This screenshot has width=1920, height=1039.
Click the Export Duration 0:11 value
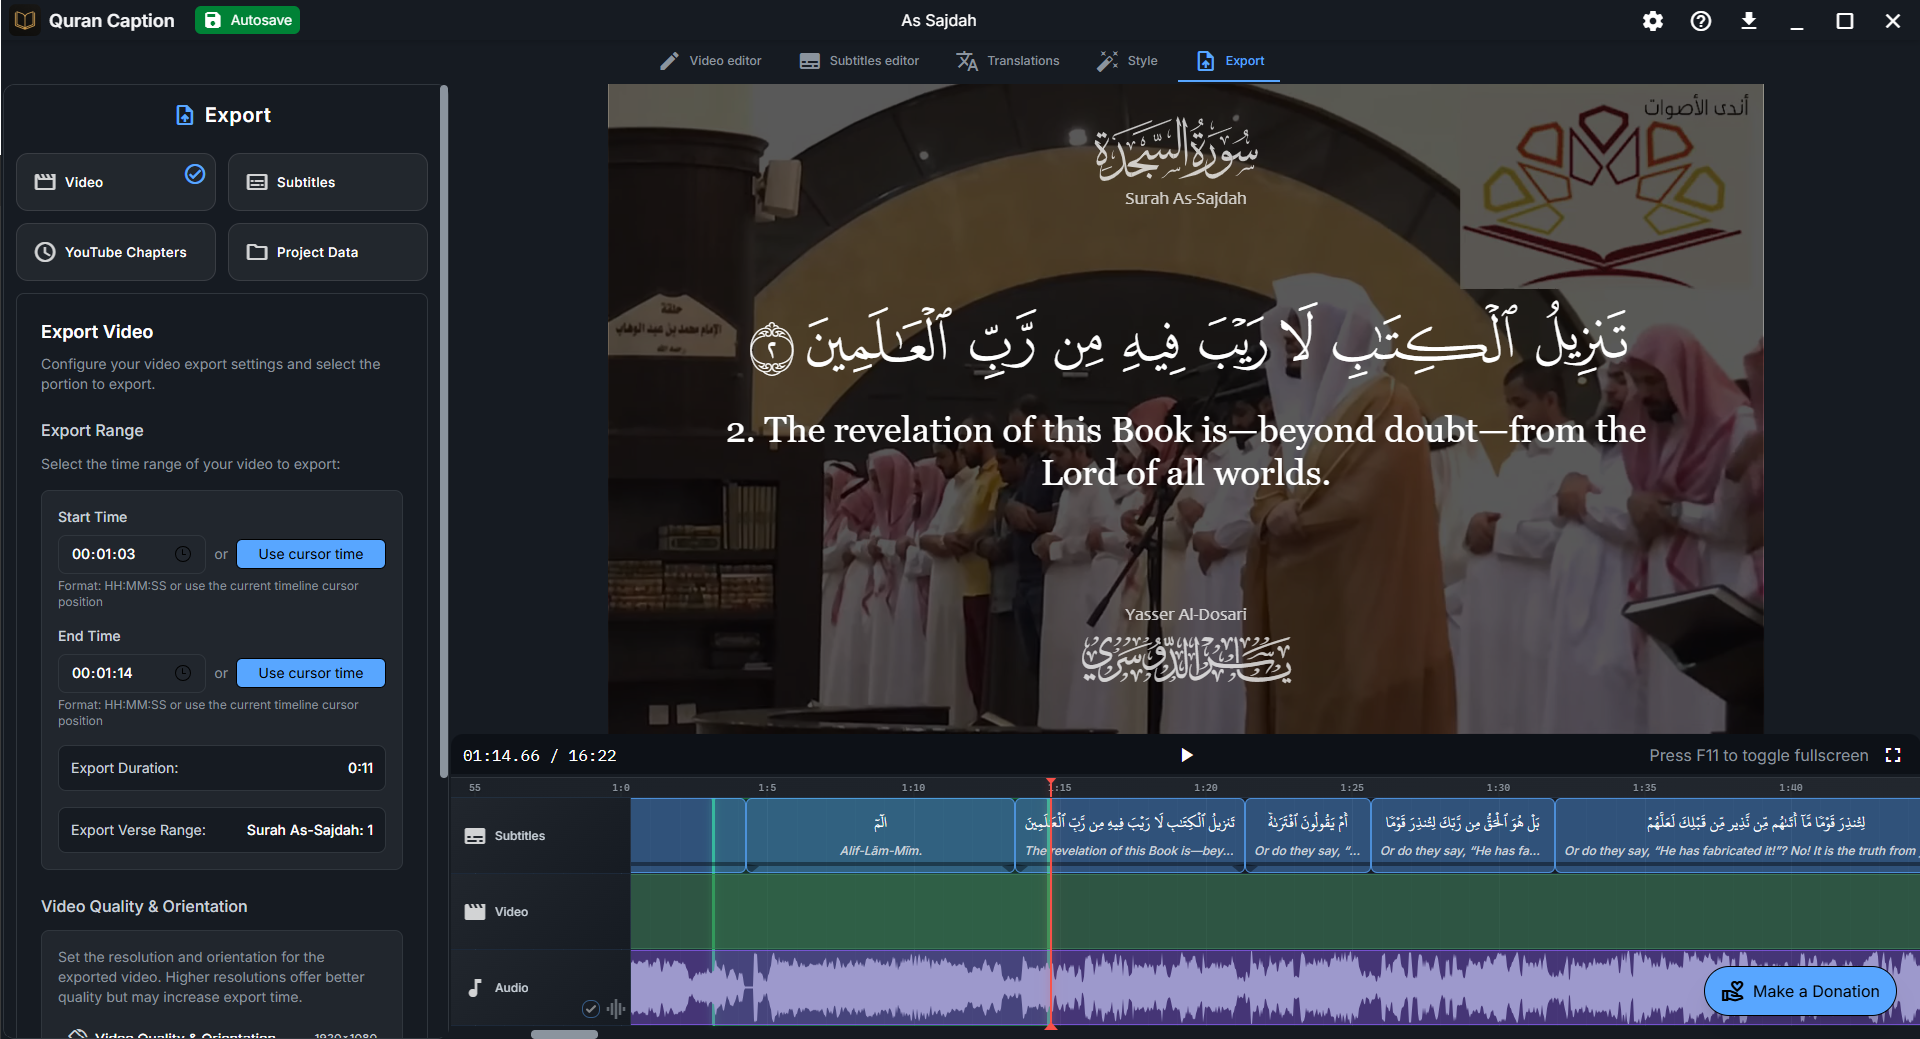click(x=360, y=768)
